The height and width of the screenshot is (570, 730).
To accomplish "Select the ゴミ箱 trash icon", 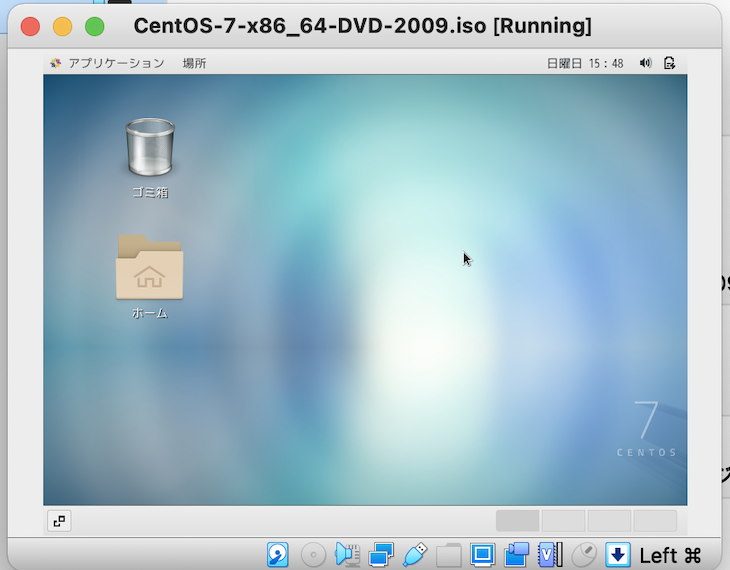I will 150,158.
